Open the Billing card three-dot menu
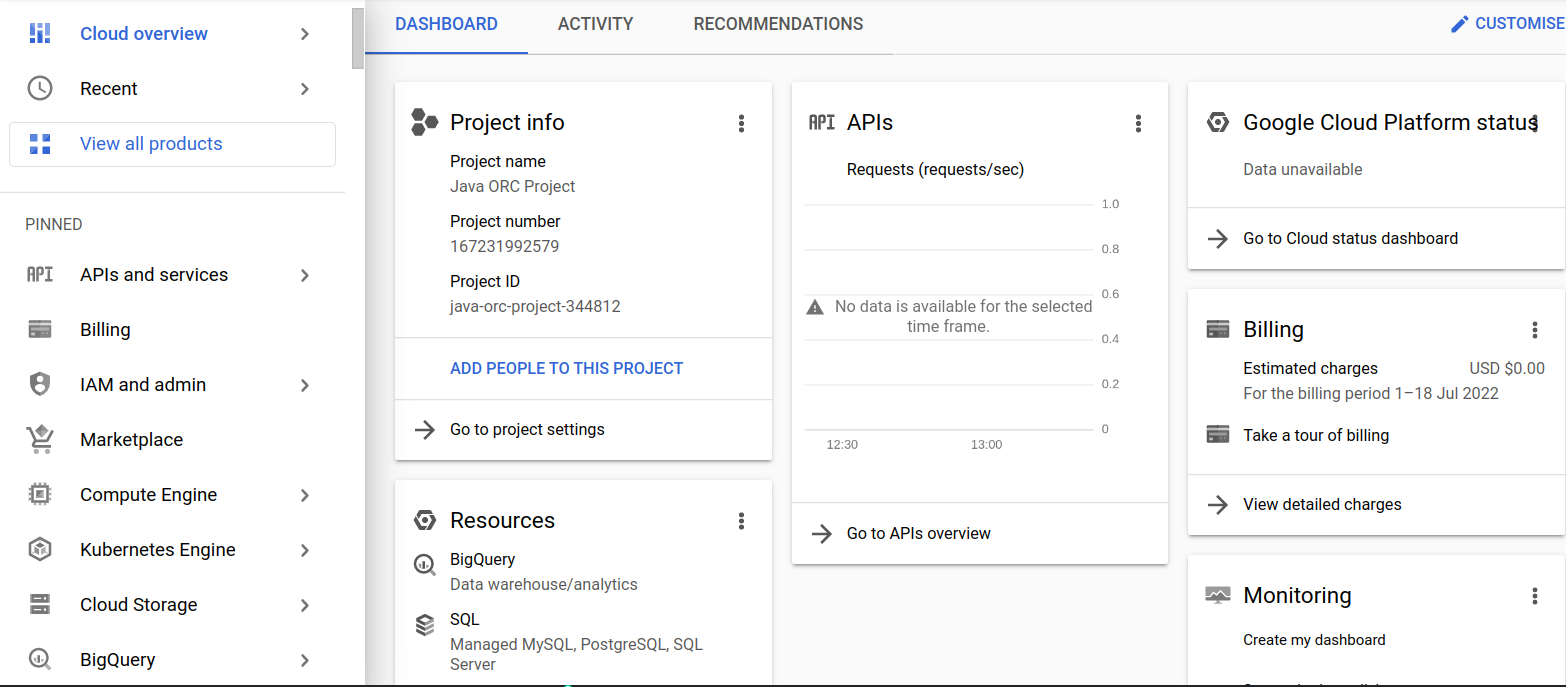1566x687 pixels. point(1535,329)
